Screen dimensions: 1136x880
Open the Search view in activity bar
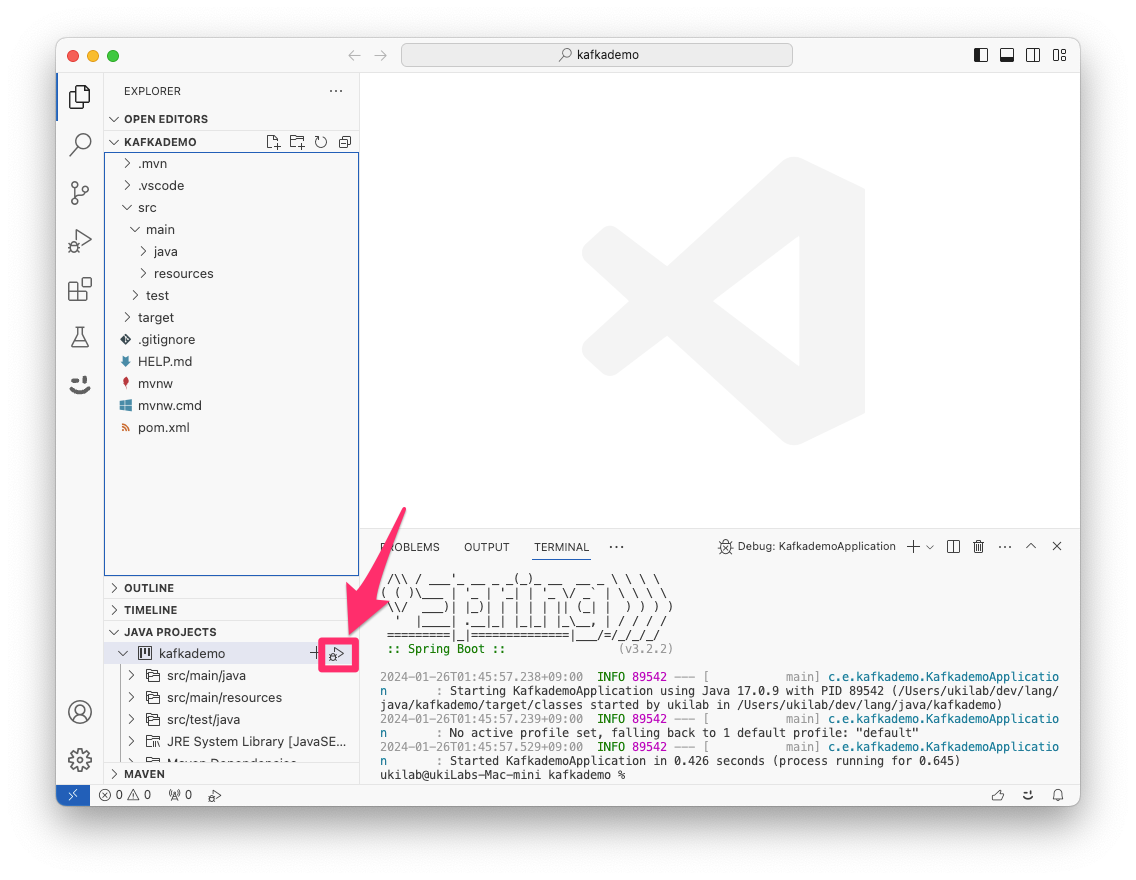click(80, 144)
